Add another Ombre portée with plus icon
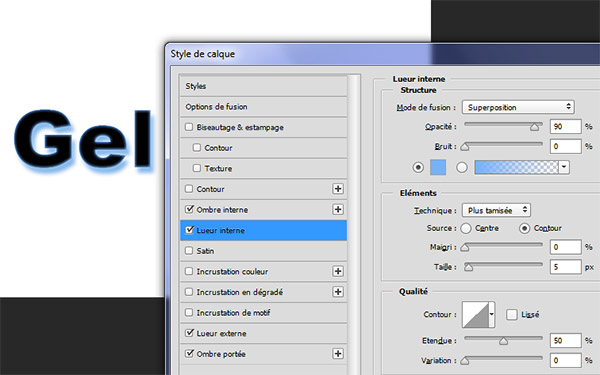This screenshot has height=375, width=600. tap(338, 354)
